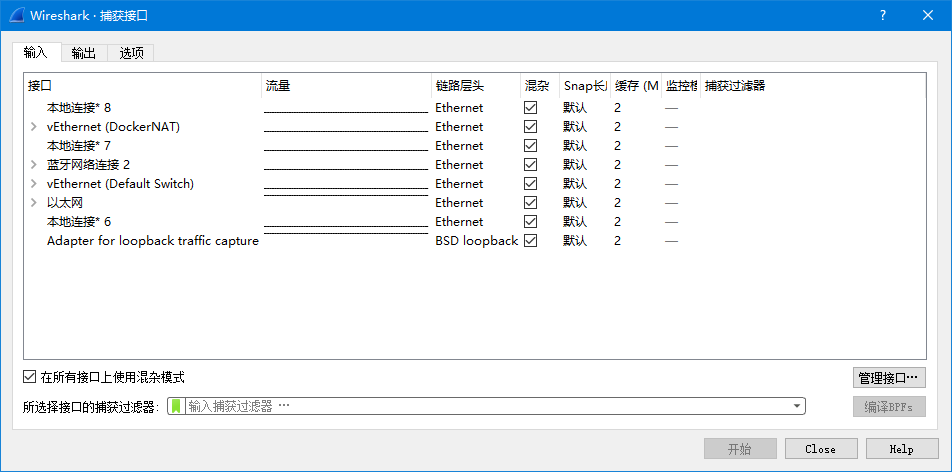Click the 捕获过滤器 column header
This screenshot has height=472, width=952.
point(813,86)
